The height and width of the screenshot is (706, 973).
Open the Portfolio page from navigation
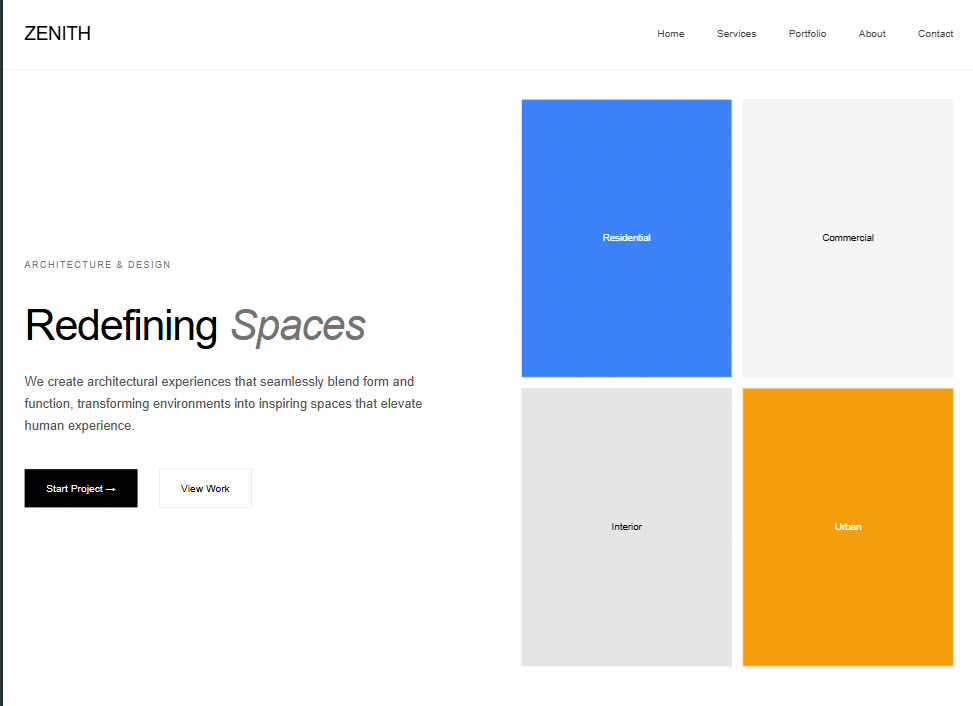click(807, 34)
